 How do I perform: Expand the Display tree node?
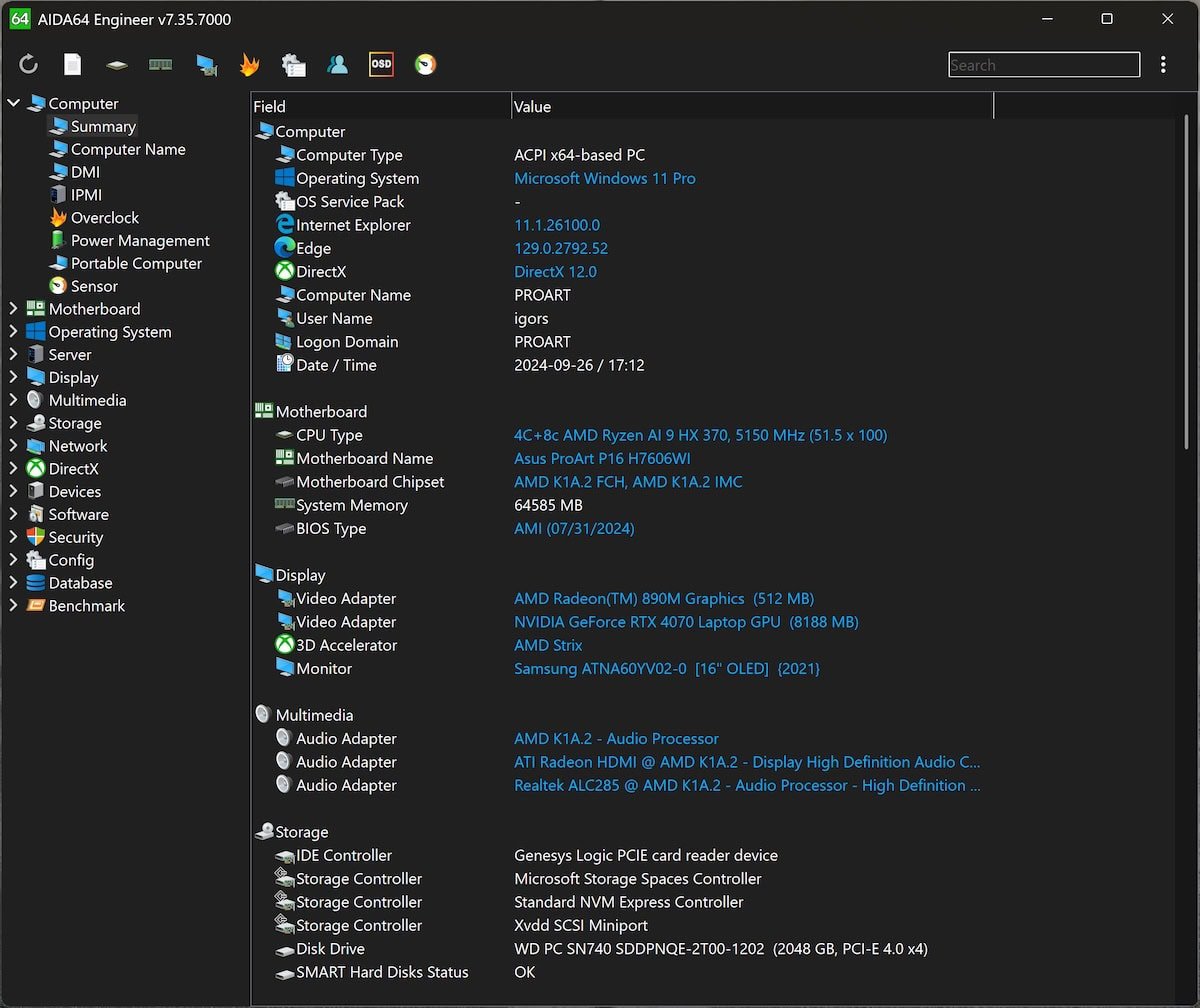pyautogui.click(x=13, y=377)
